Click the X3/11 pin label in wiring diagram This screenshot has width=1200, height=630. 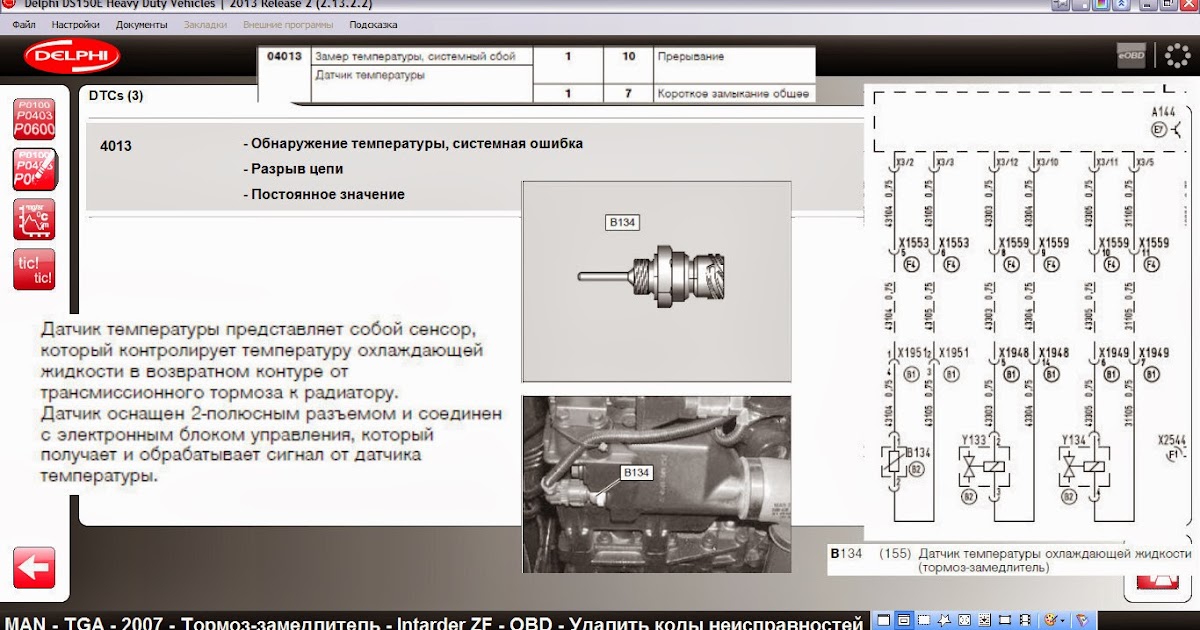[x=1107, y=161]
